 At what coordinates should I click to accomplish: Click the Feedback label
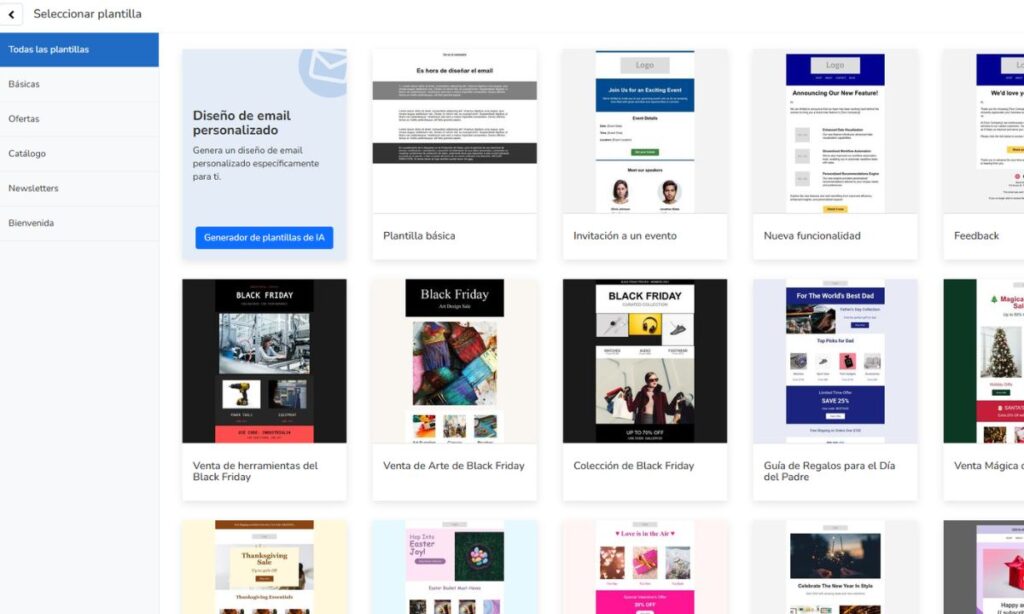pos(976,236)
